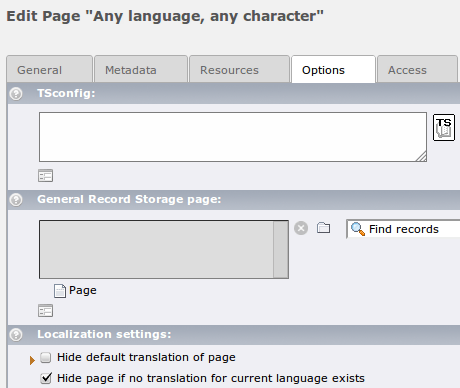Enable Hide default translation of page
The height and width of the screenshot is (388, 460).
(x=46, y=357)
